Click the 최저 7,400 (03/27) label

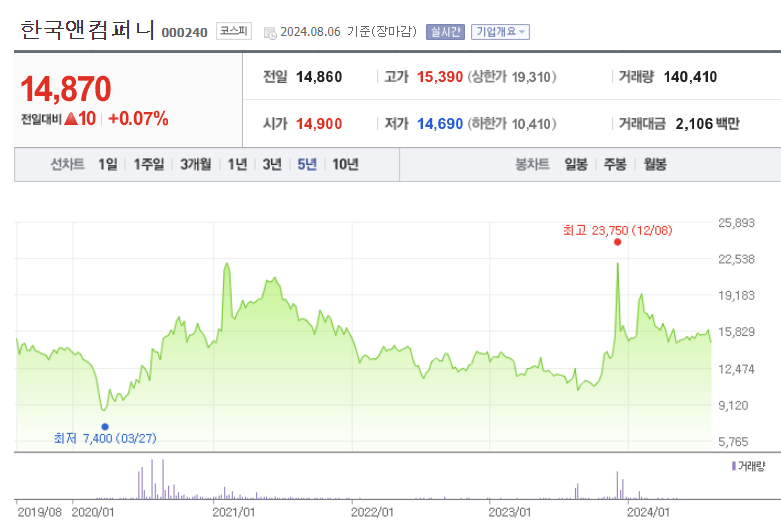[105, 438]
